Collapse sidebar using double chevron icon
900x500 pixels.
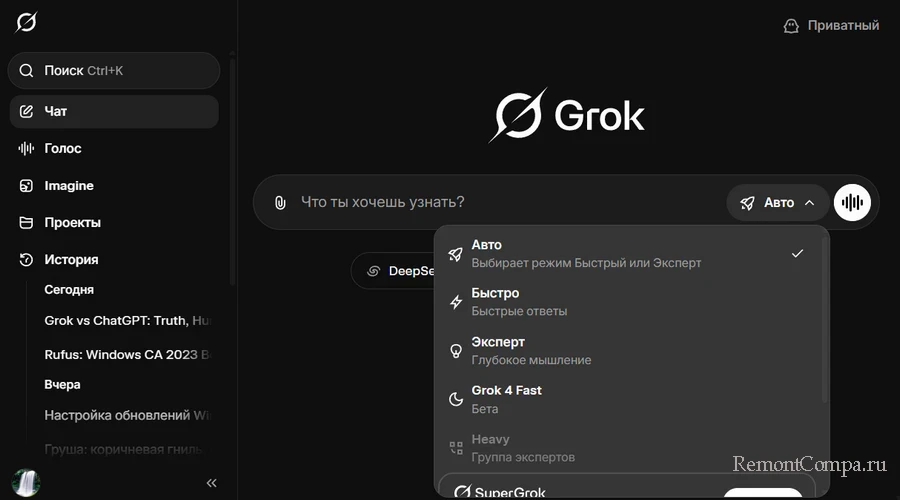pos(211,483)
